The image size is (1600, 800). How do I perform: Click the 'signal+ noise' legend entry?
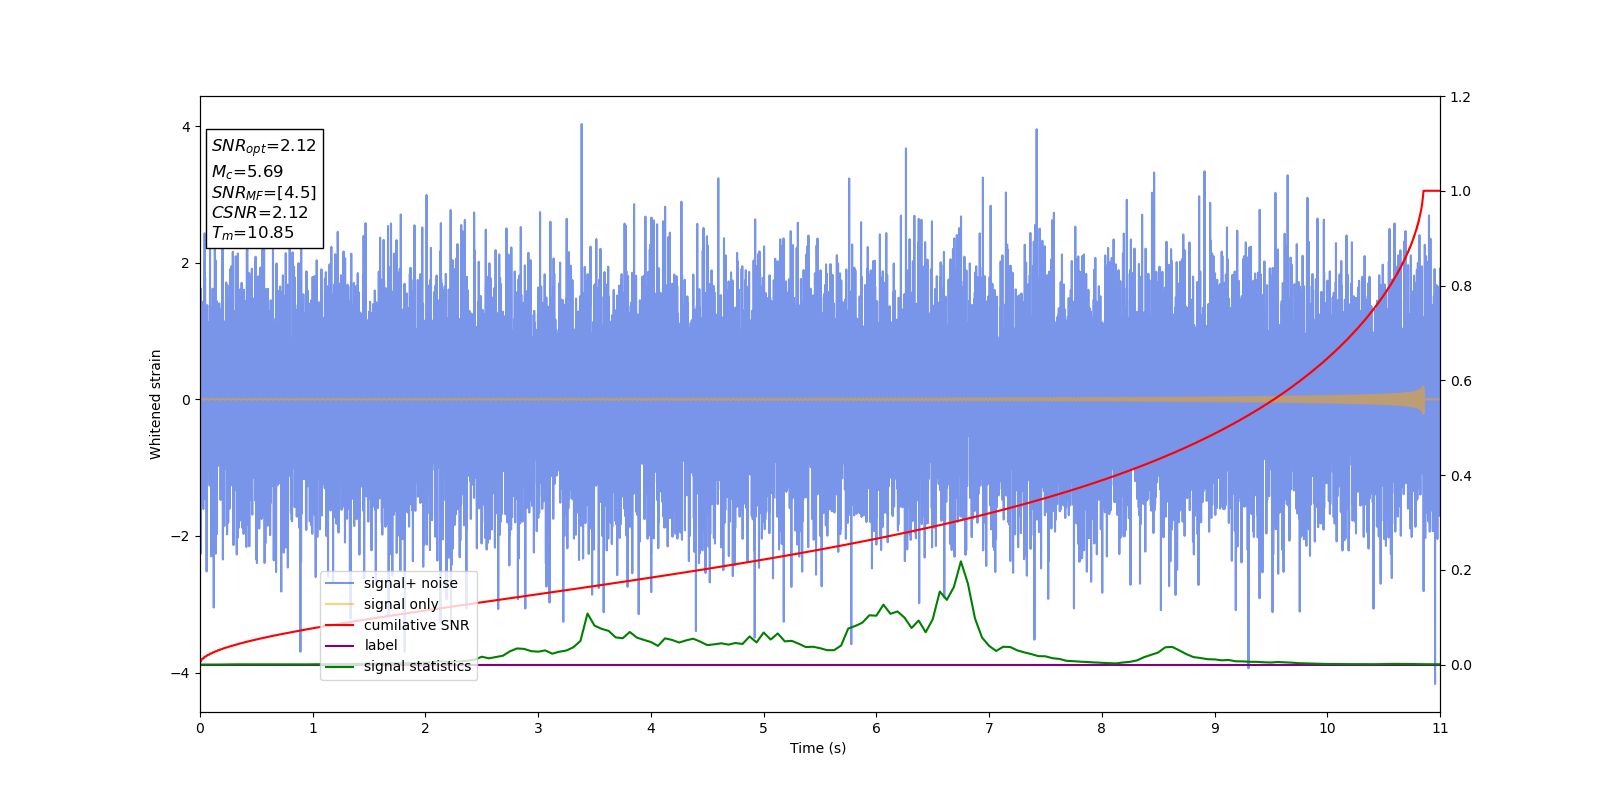pos(399,583)
